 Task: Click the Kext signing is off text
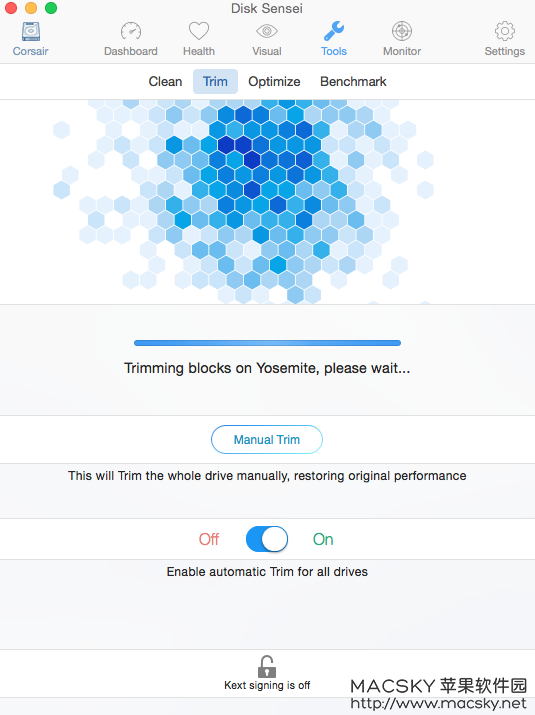267,685
